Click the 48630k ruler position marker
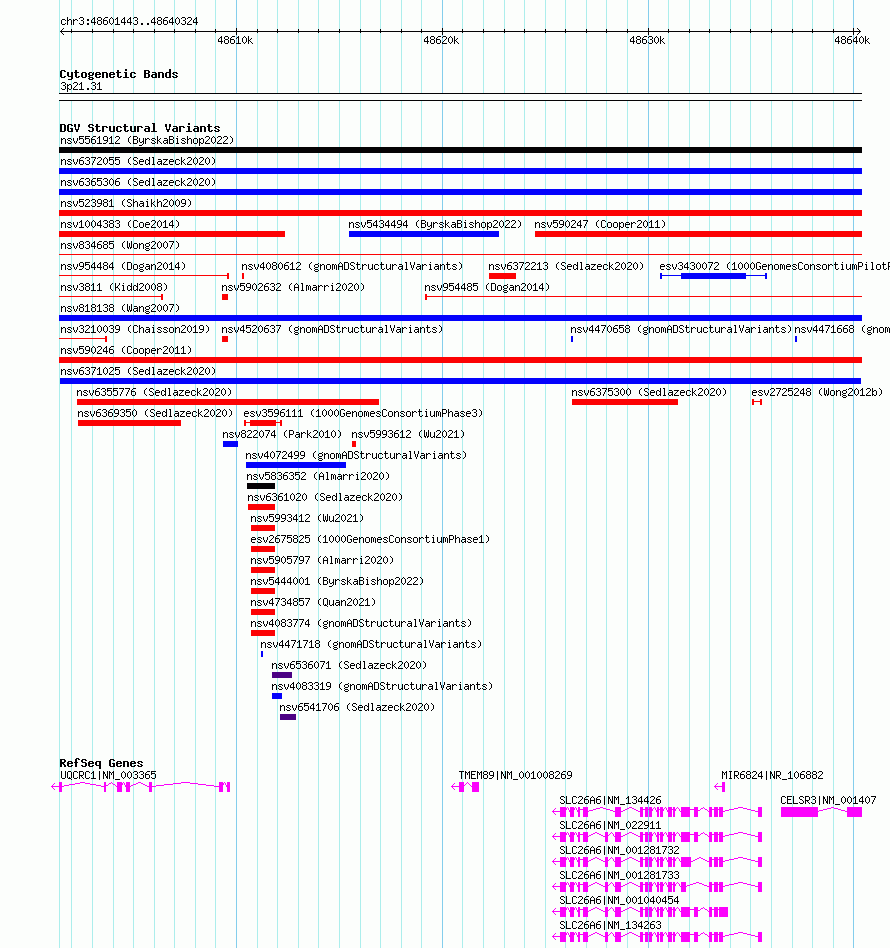Image resolution: width=890 pixels, height=948 pixels. [x=647, y=41]
